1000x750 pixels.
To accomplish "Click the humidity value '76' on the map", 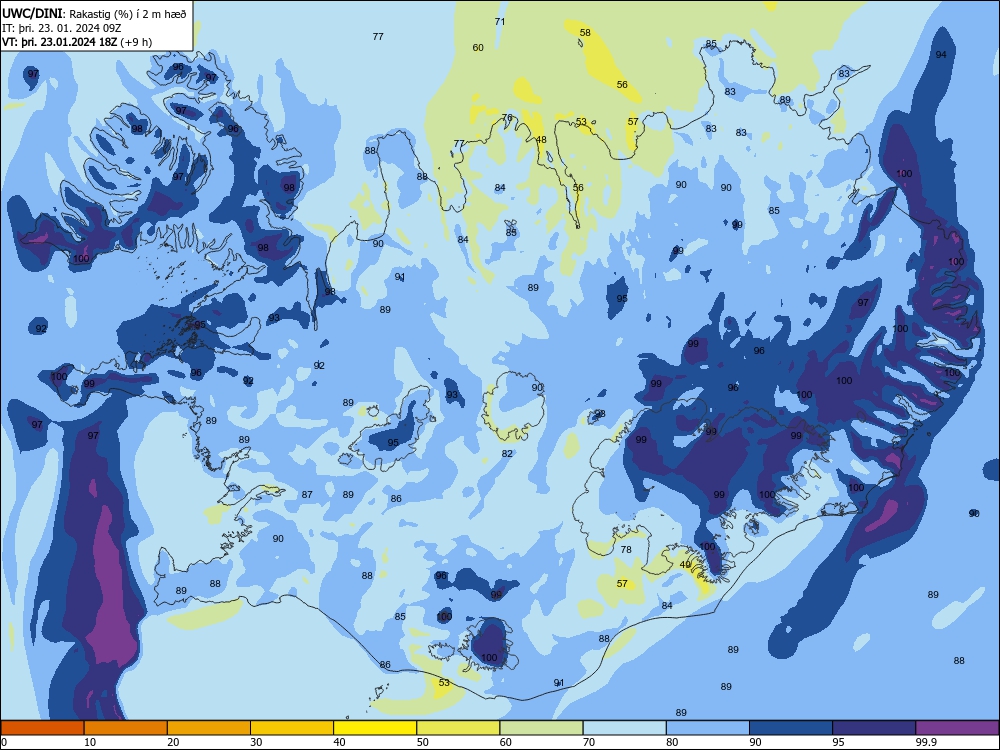I will [507, 117].
